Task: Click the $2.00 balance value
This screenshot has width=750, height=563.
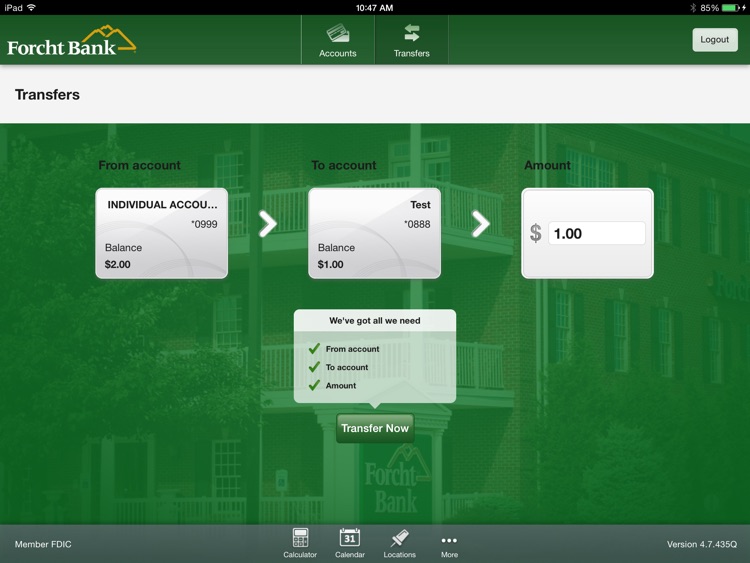Action: coord(118,264)
